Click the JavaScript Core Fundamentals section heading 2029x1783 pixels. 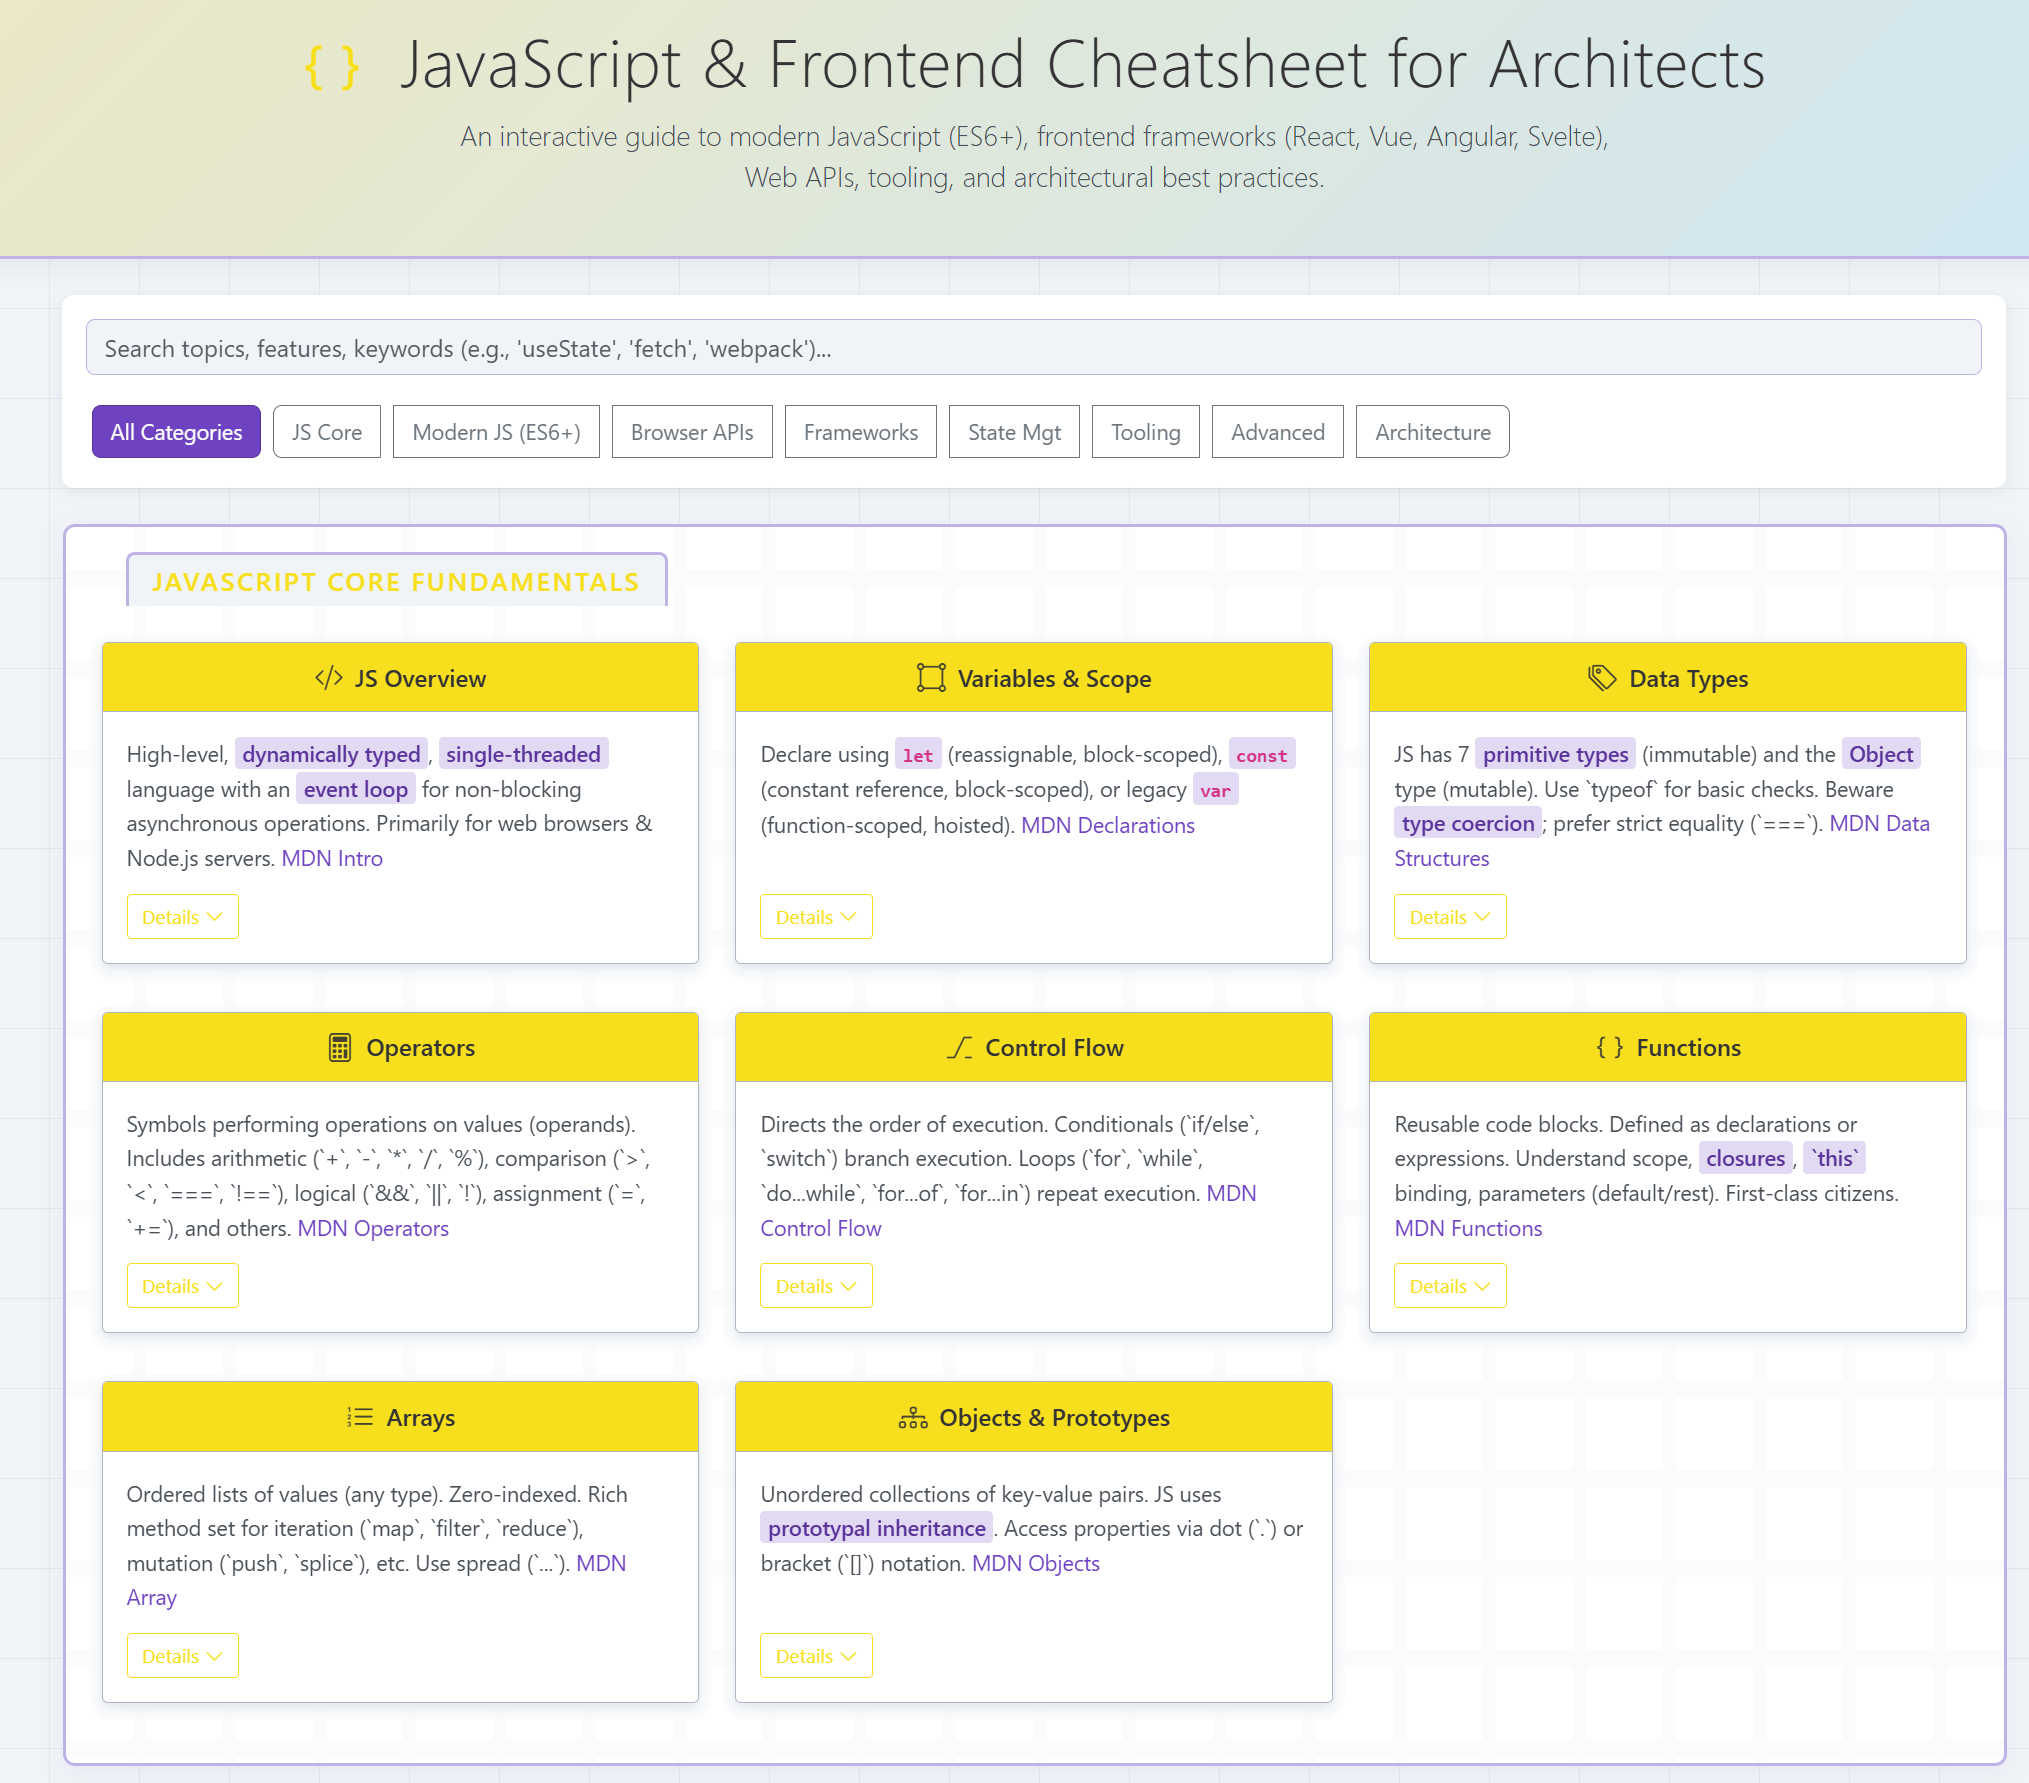point(396,582)
